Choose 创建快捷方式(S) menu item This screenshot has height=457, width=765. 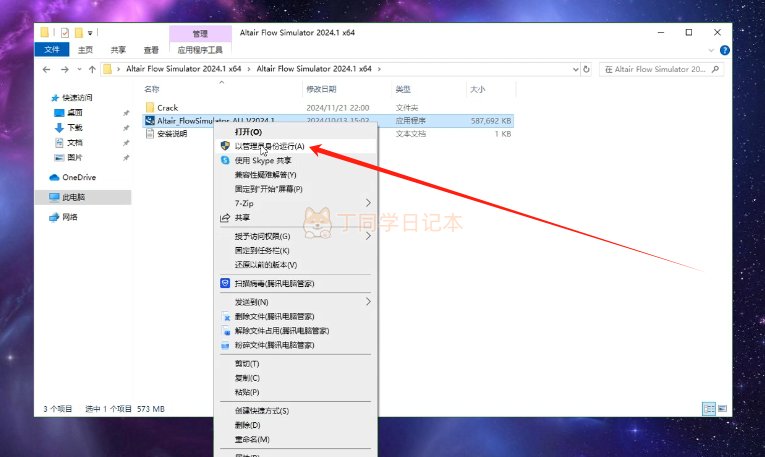click(x=295, y=411)
